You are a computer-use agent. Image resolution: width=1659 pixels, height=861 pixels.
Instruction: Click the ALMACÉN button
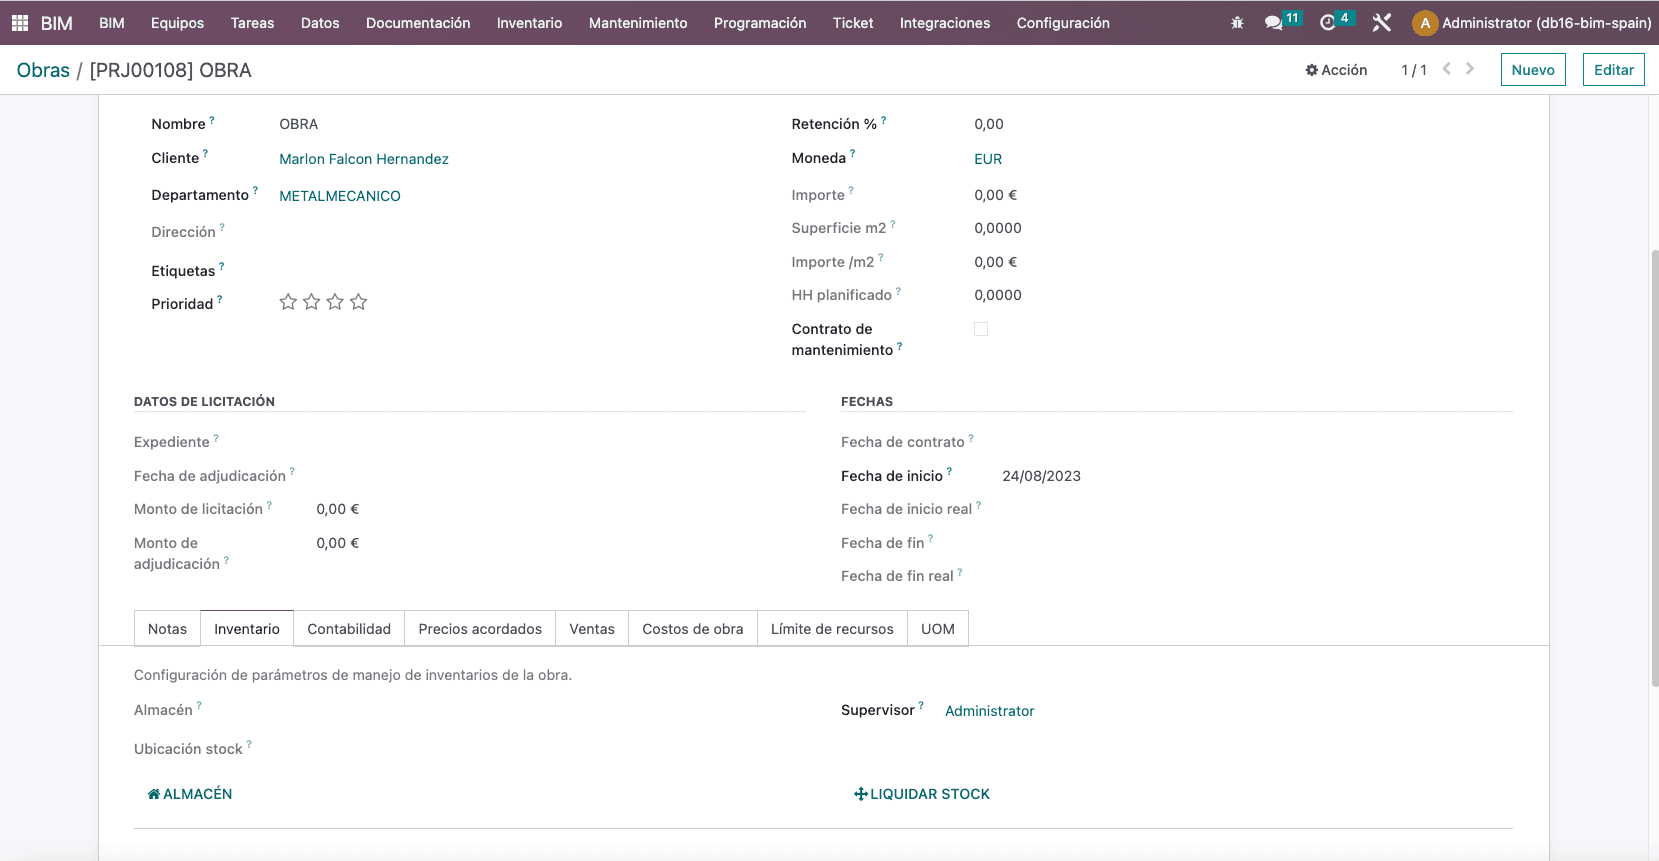point(190,794)
